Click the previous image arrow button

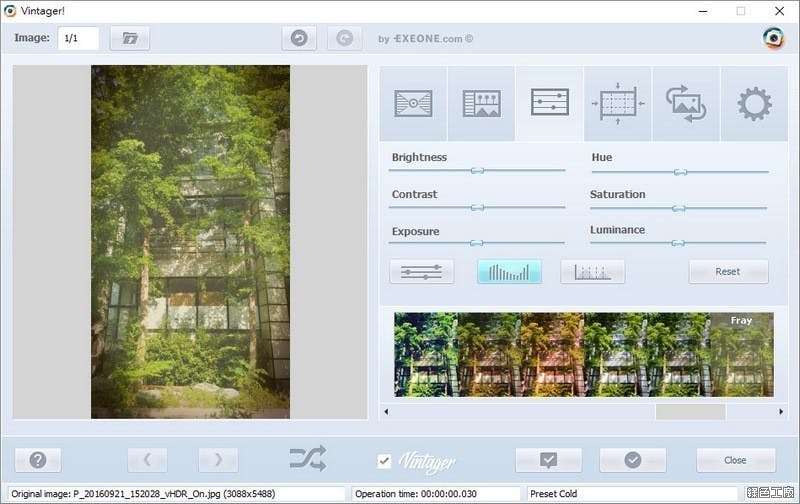coord(147,460)
